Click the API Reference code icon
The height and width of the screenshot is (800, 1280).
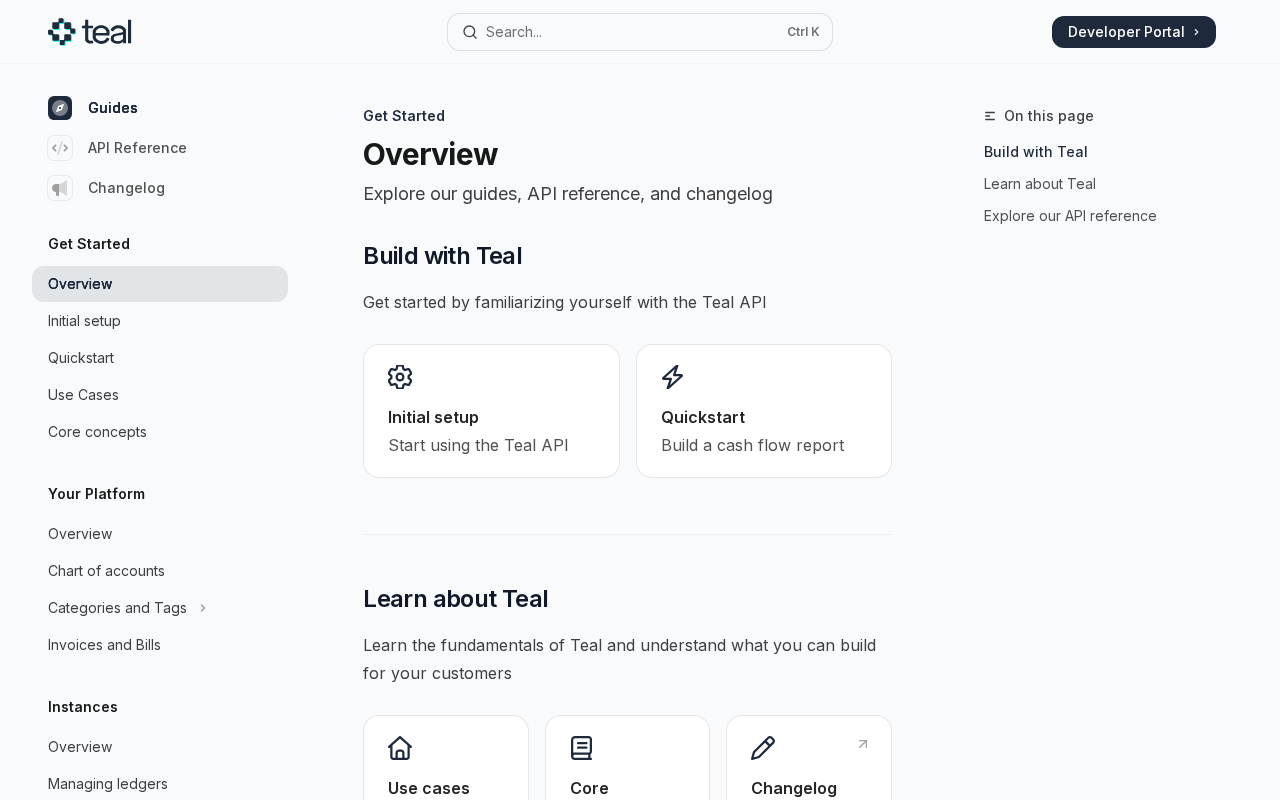click(60, 148)
